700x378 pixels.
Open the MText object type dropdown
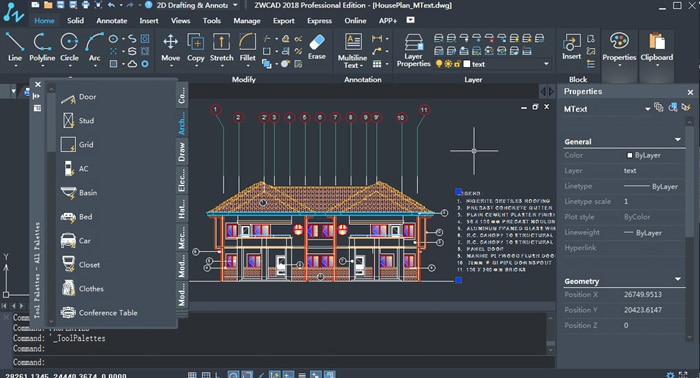[647, 109]
